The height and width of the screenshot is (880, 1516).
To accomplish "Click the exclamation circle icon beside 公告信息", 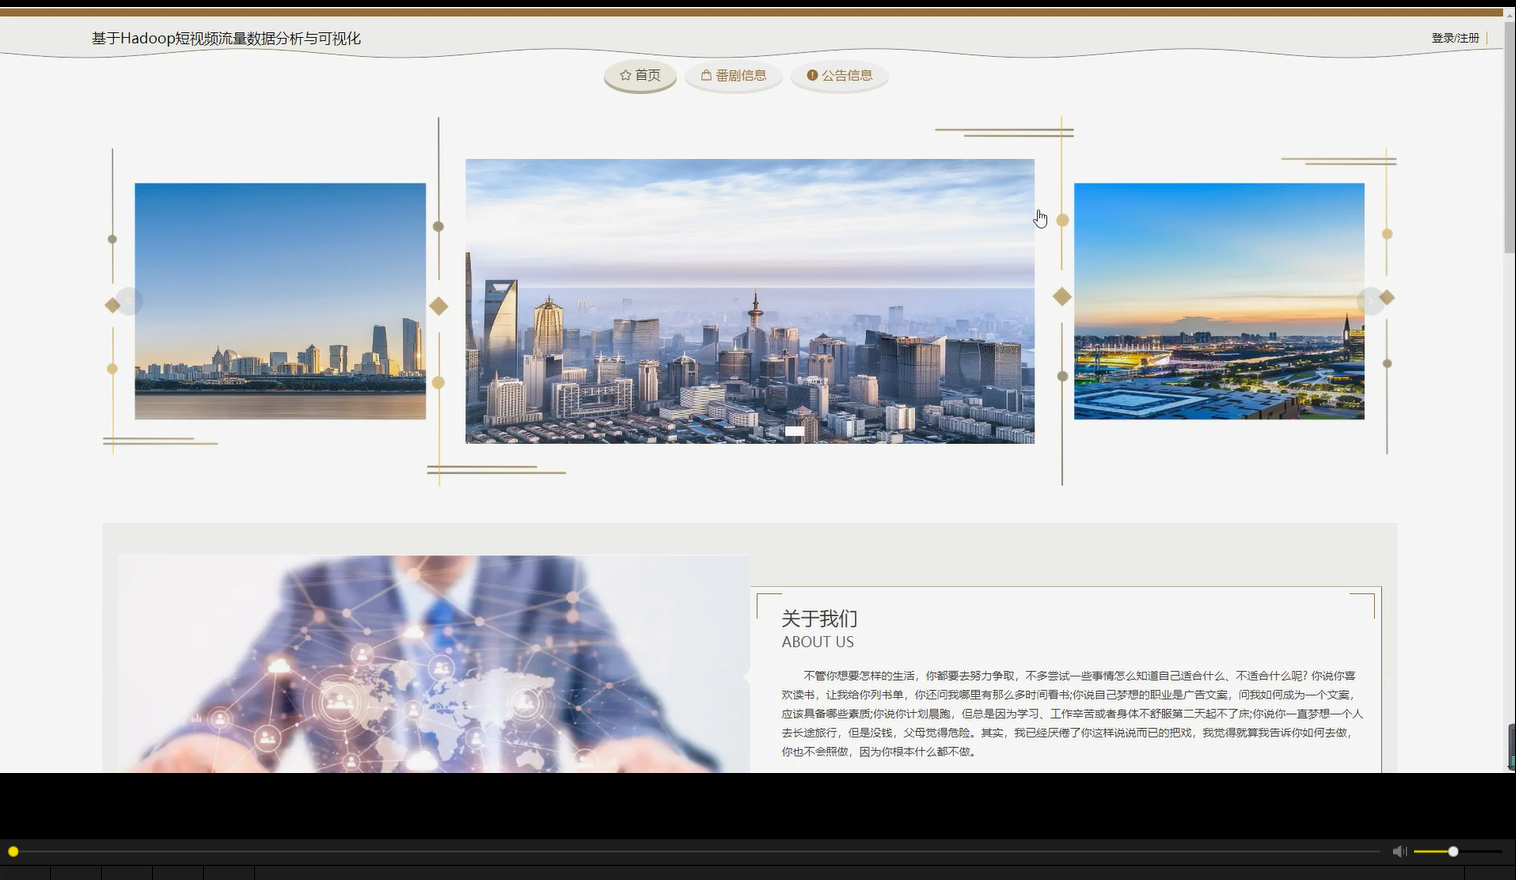I will click(811, 75).
